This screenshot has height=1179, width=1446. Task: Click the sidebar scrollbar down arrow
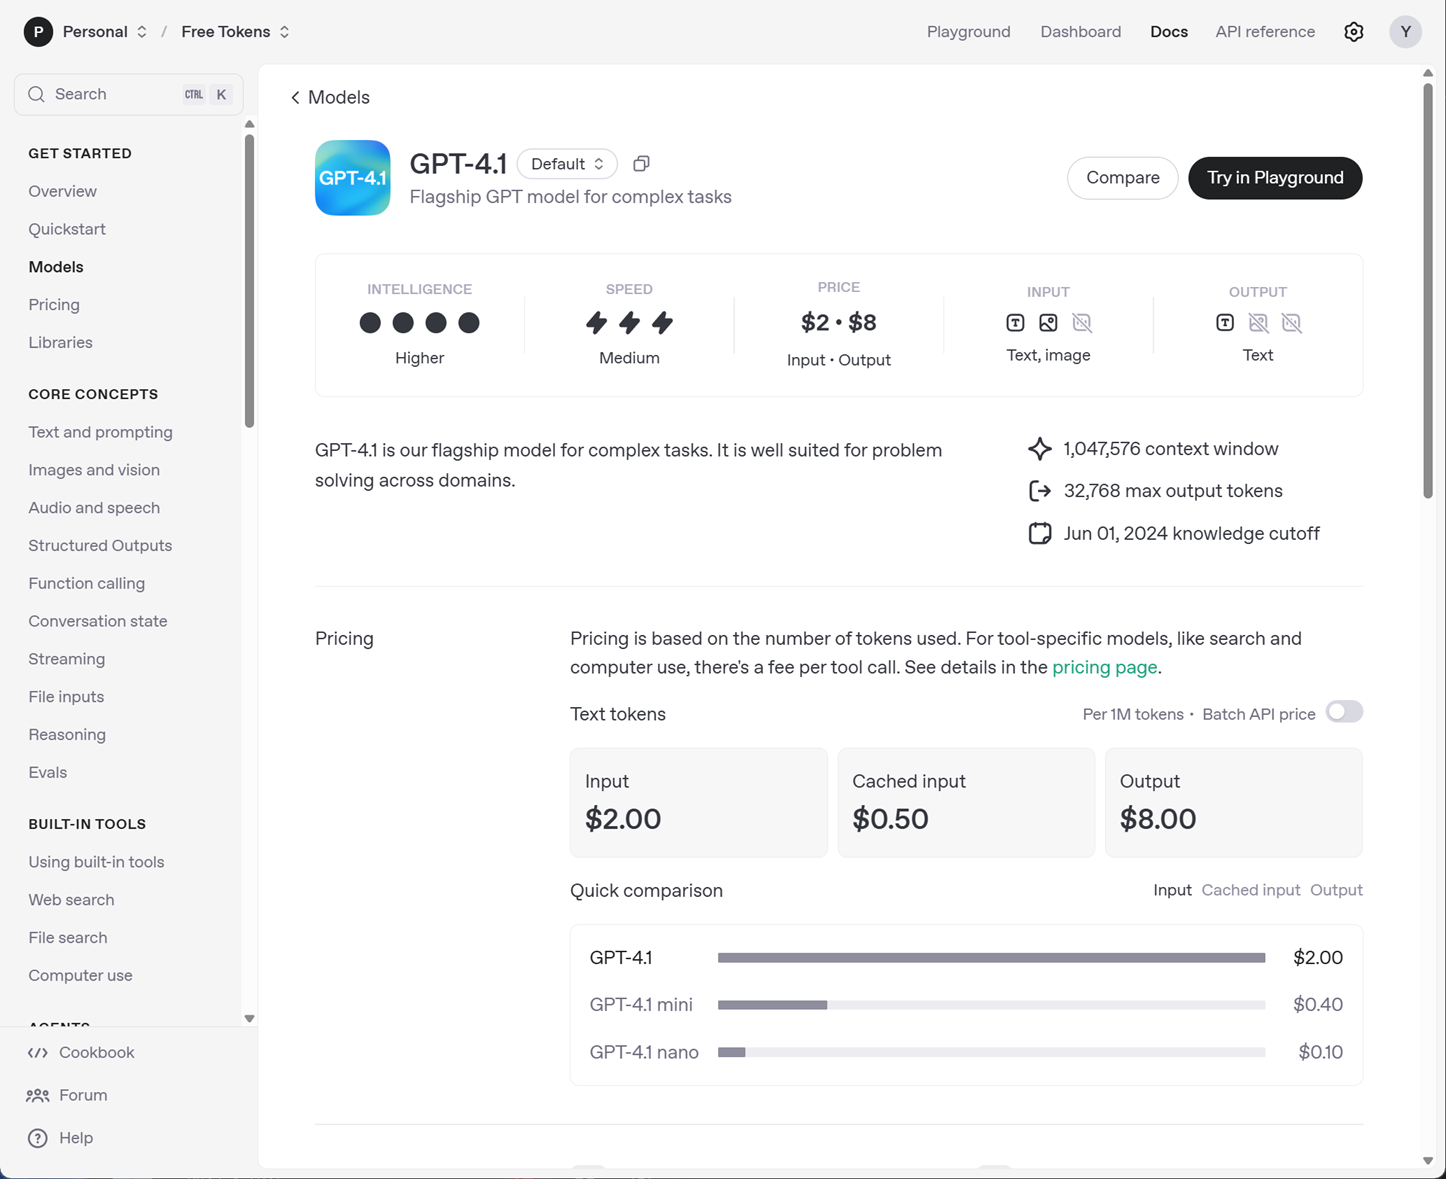[249, 1019]
